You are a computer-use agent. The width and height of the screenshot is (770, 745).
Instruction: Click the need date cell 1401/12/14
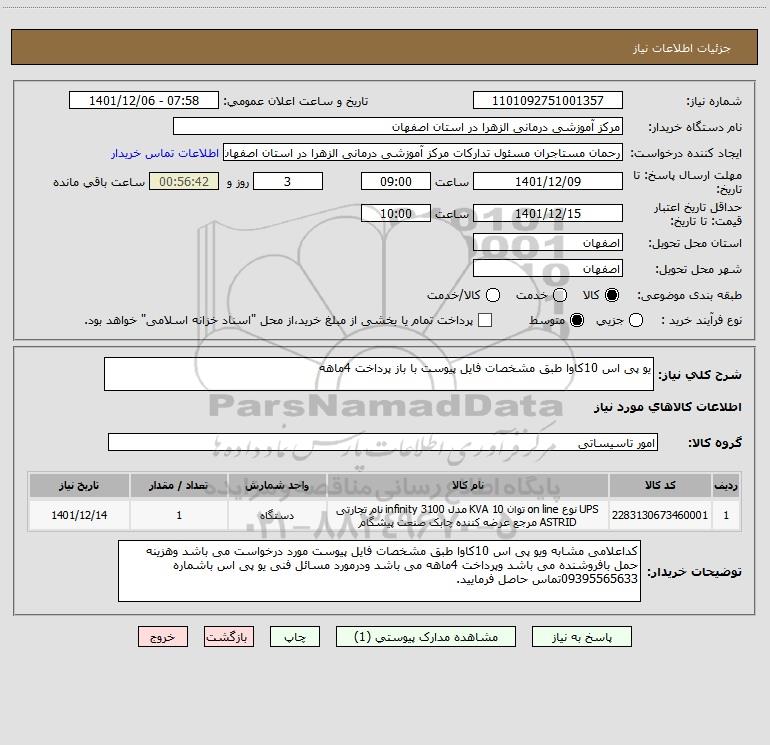[79, 515]
